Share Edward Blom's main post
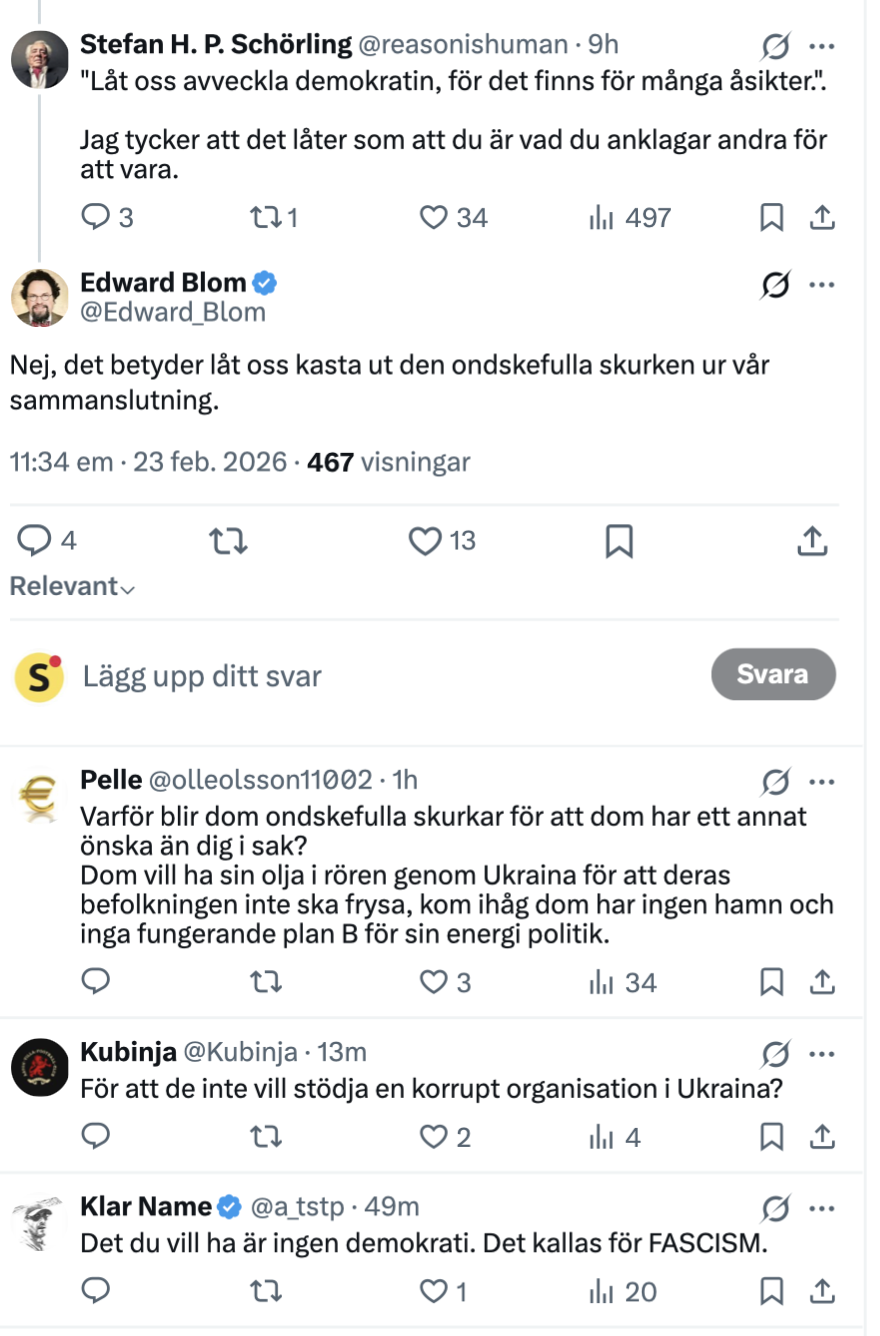The height and width of the screenshot is (1336, 880). coord(813,541)
